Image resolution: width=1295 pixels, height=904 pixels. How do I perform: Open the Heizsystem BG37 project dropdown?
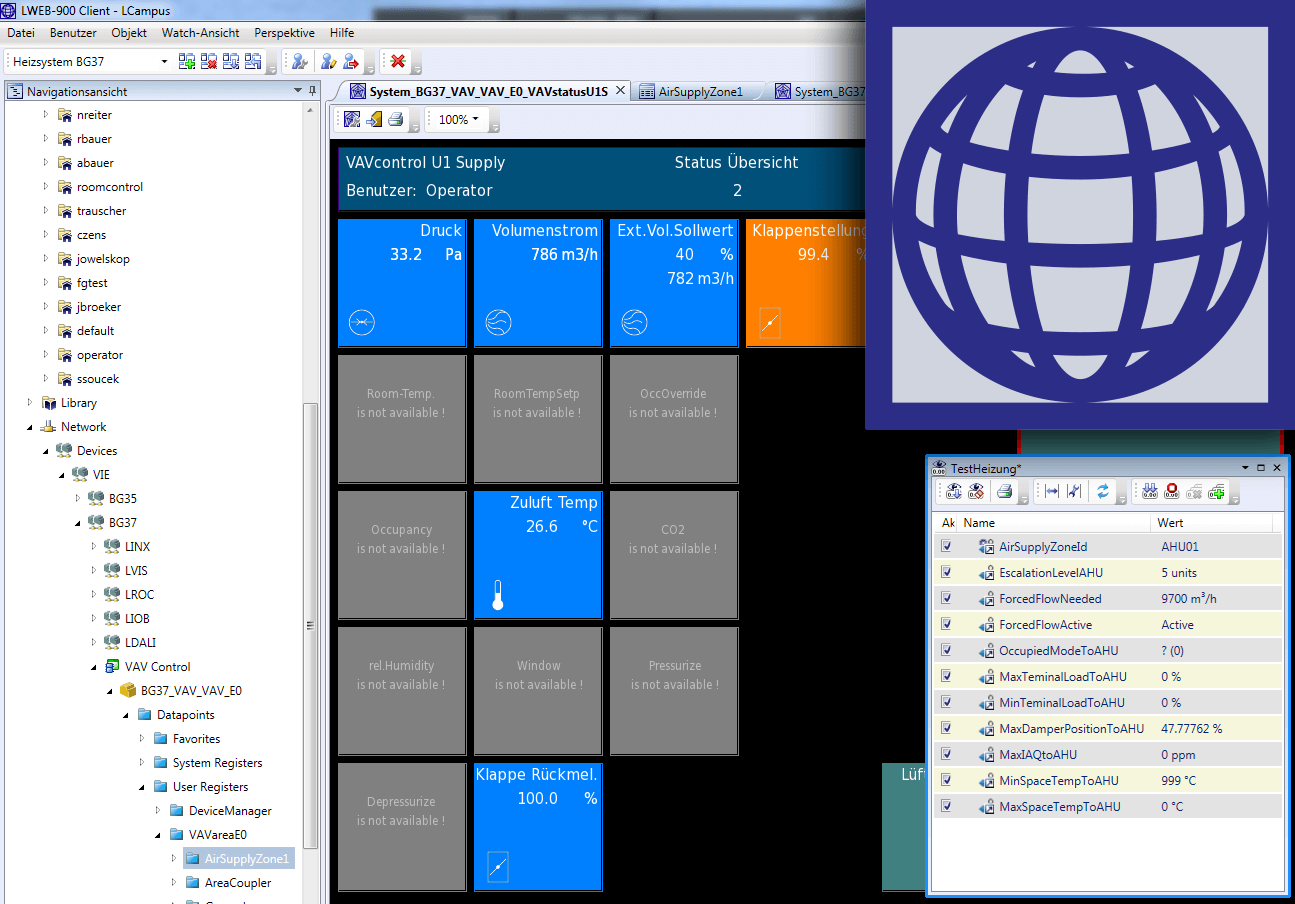[165, 62]
